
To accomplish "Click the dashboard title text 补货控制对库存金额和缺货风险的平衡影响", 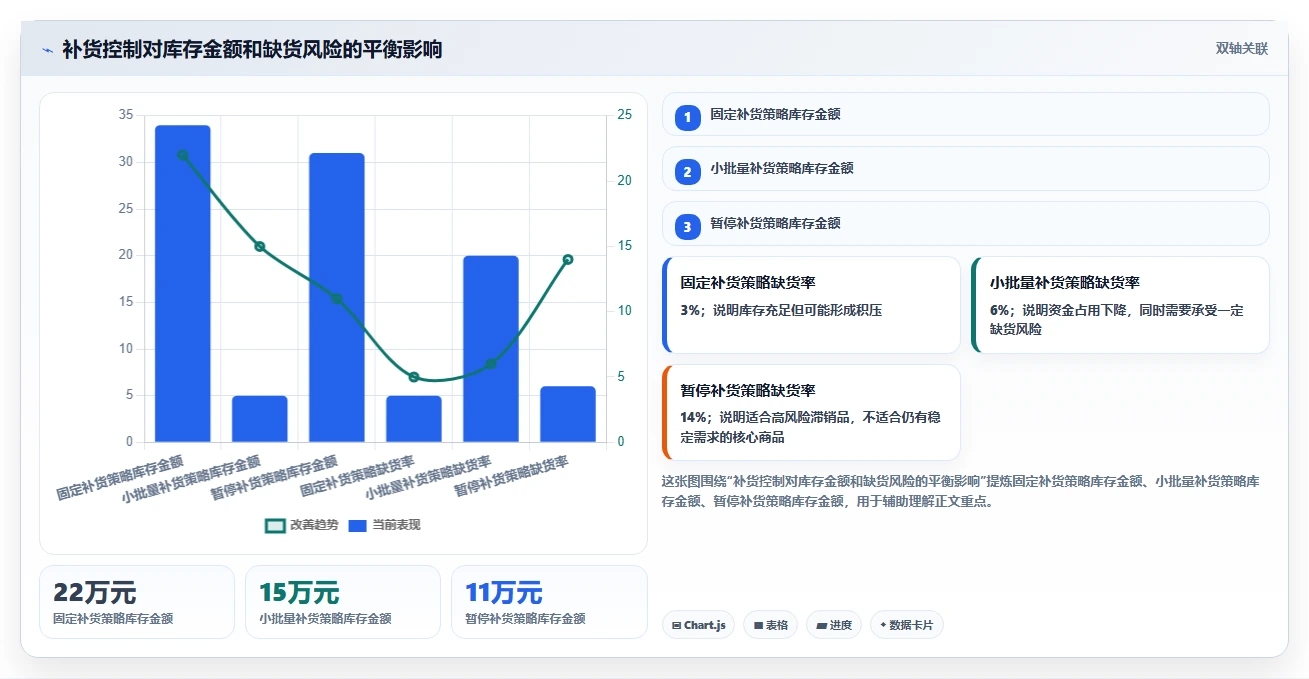I will (252, 49).
